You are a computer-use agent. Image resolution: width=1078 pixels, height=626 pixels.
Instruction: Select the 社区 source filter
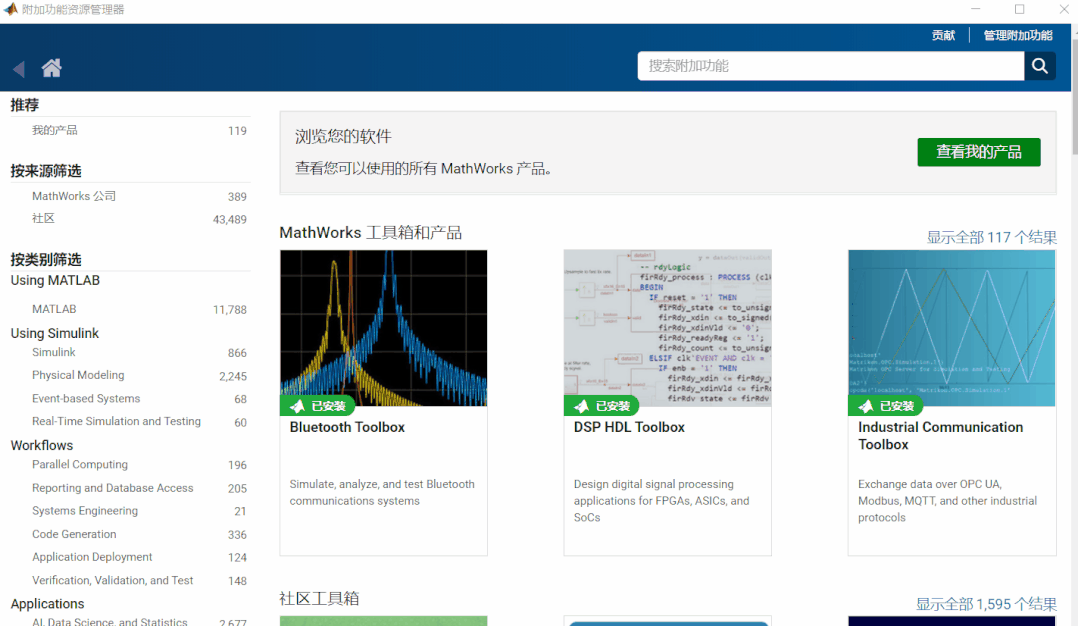[x=46, y=218]
